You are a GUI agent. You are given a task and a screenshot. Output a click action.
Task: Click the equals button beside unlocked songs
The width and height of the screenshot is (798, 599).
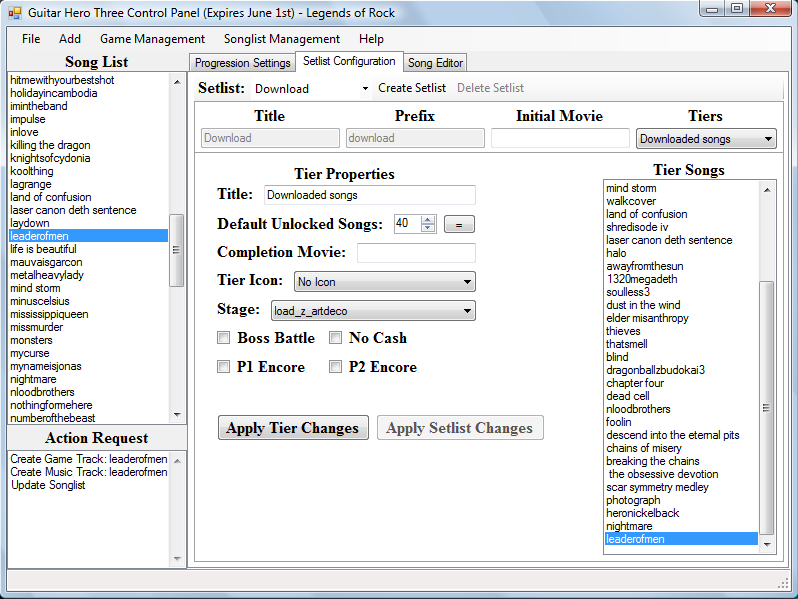pyautogui.click(x=459, y=224)
